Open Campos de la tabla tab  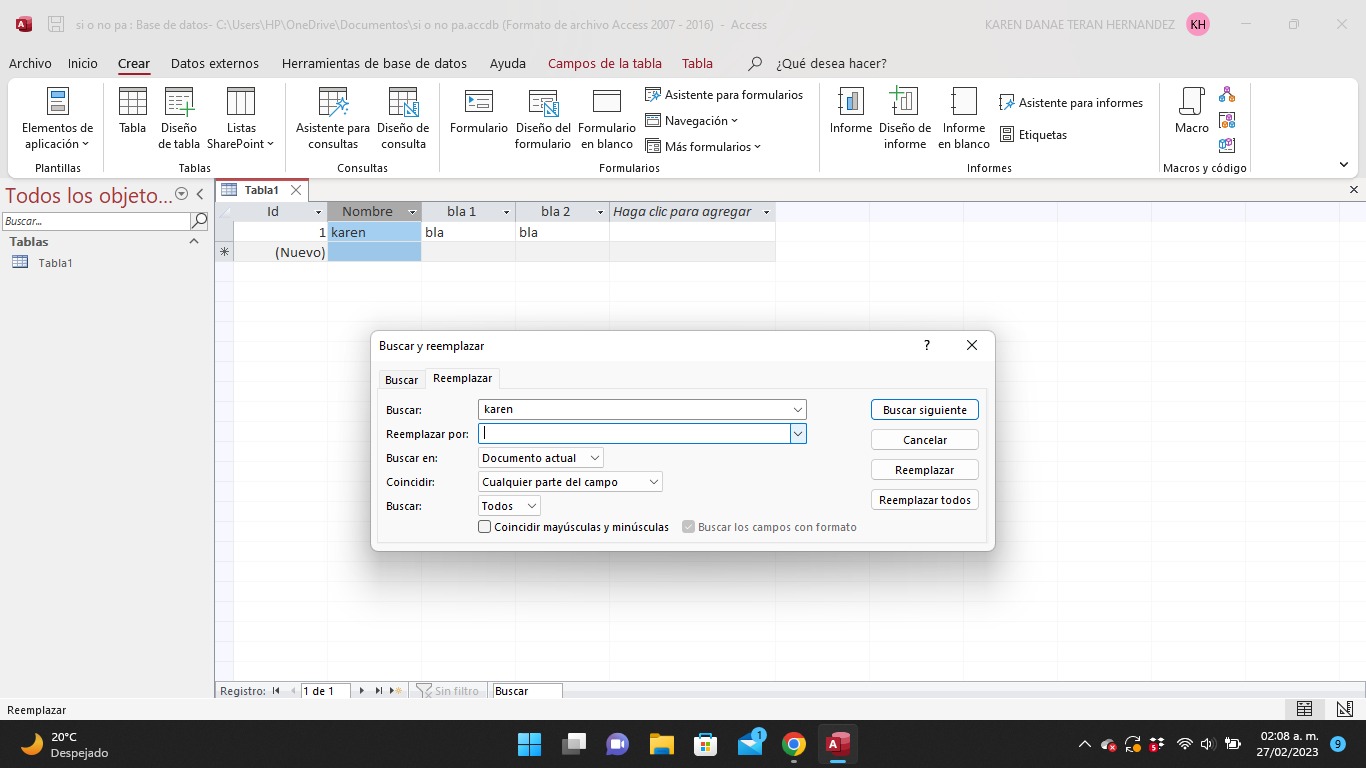pyautogui.click(x=605, y=63)
